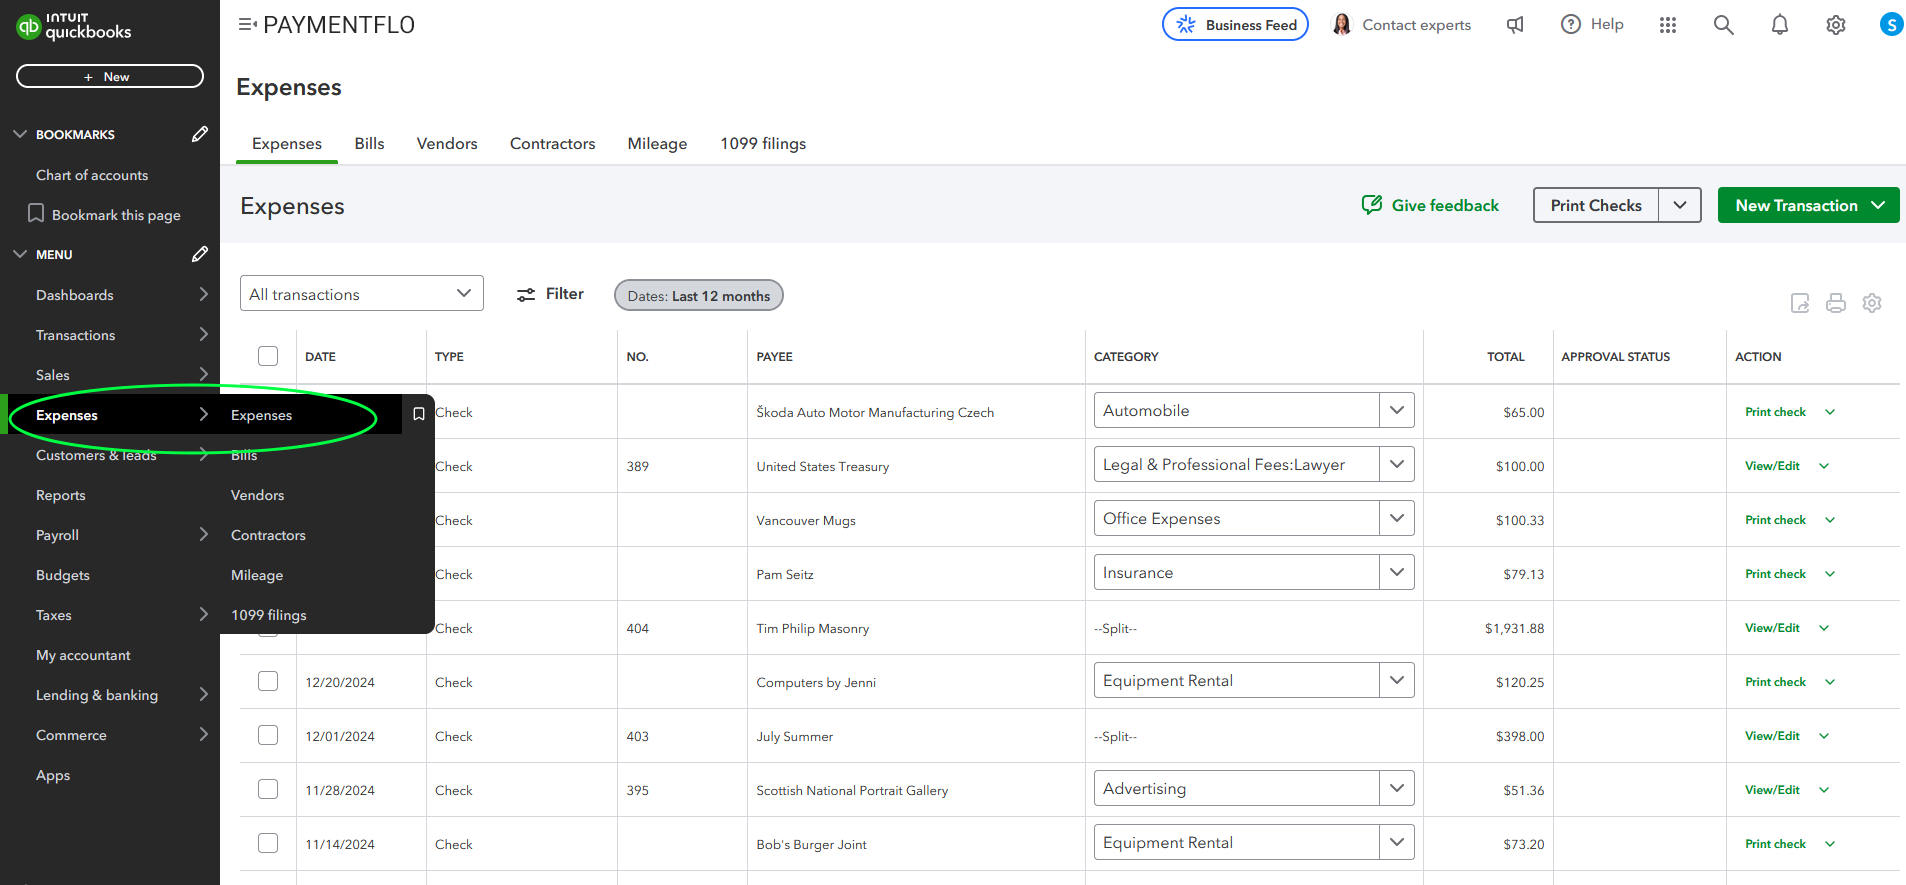Image resolution: width=1906 pixels, height=885 pixels.
Task: Check the Scottish National Portrait Gallery row checkbox
Action: [x=268, y=789]
